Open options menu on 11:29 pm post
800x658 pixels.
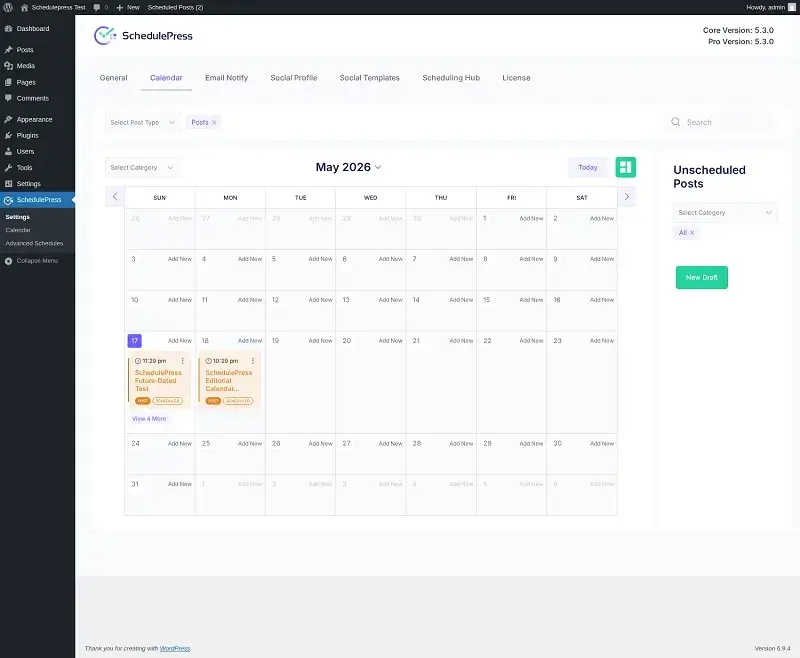pyautogui.click(x=183, y=361)
